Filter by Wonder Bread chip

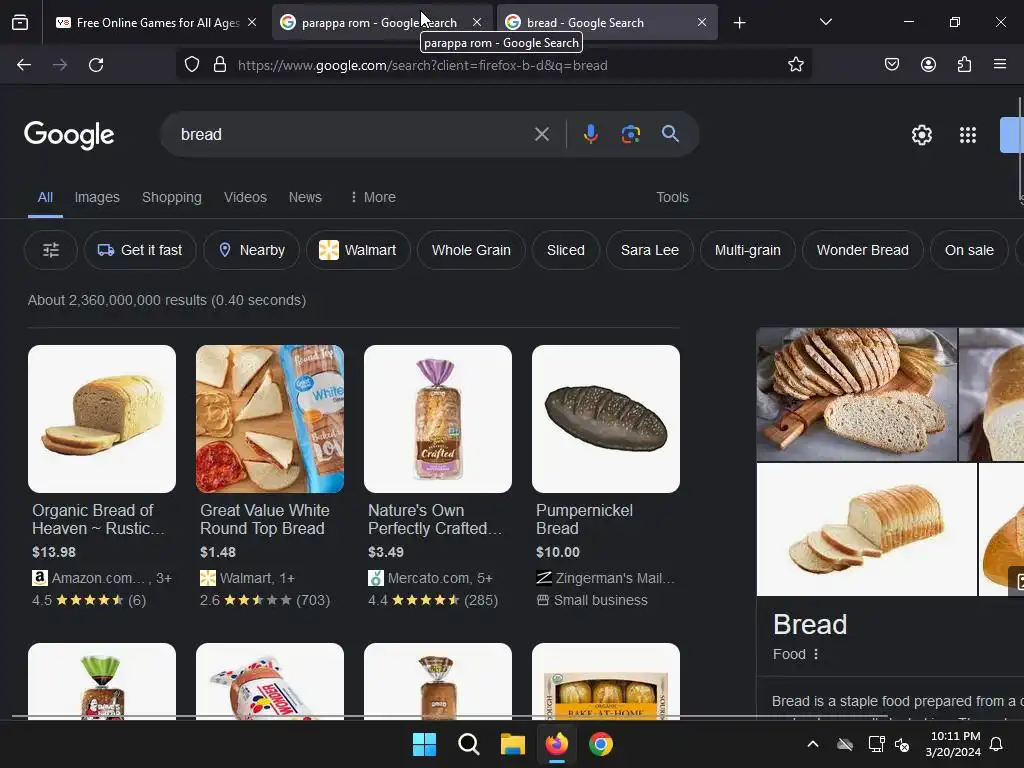click(x=862, y=250)
